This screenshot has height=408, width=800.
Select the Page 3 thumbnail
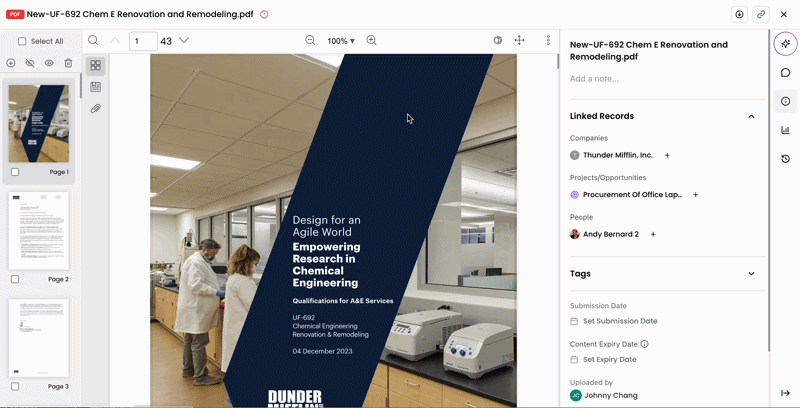[x=39, y=338]
